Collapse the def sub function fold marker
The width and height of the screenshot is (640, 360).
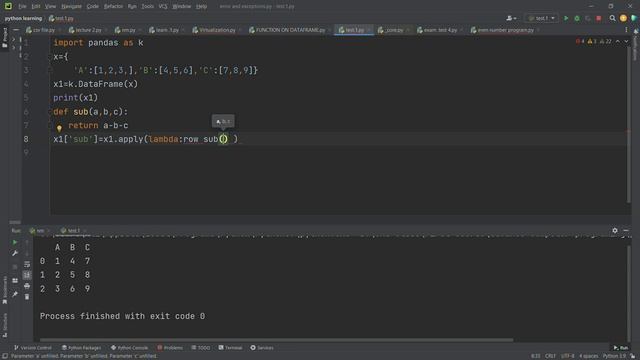(51, 112)
